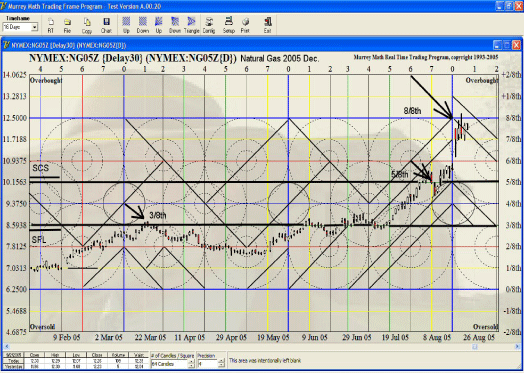Expand the Timeframe dropdown arrow
This screenshot has height=373, width=524.
(x=34, y=27)
